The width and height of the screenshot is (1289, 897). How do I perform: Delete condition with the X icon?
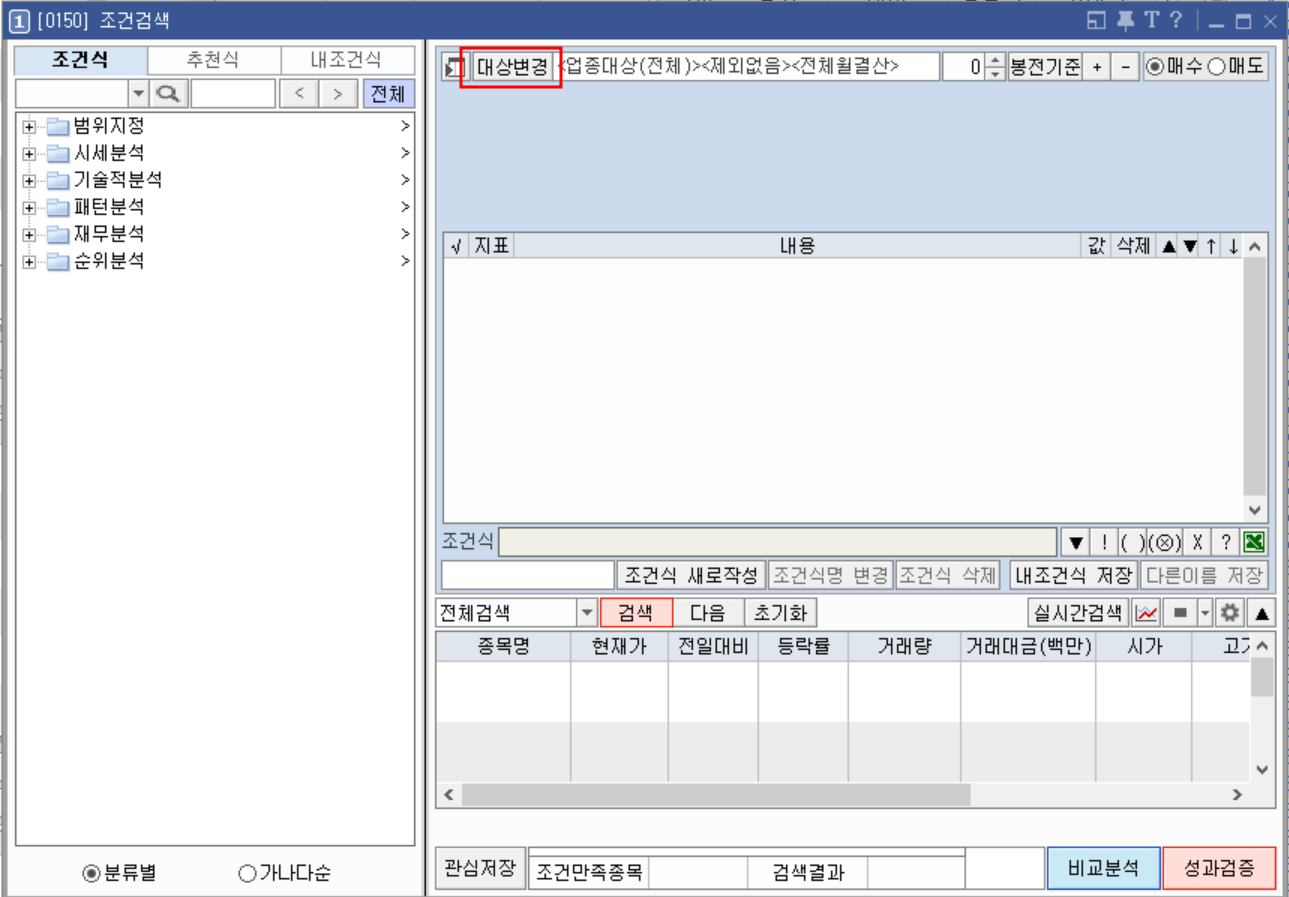click(x=1199, y=544)
